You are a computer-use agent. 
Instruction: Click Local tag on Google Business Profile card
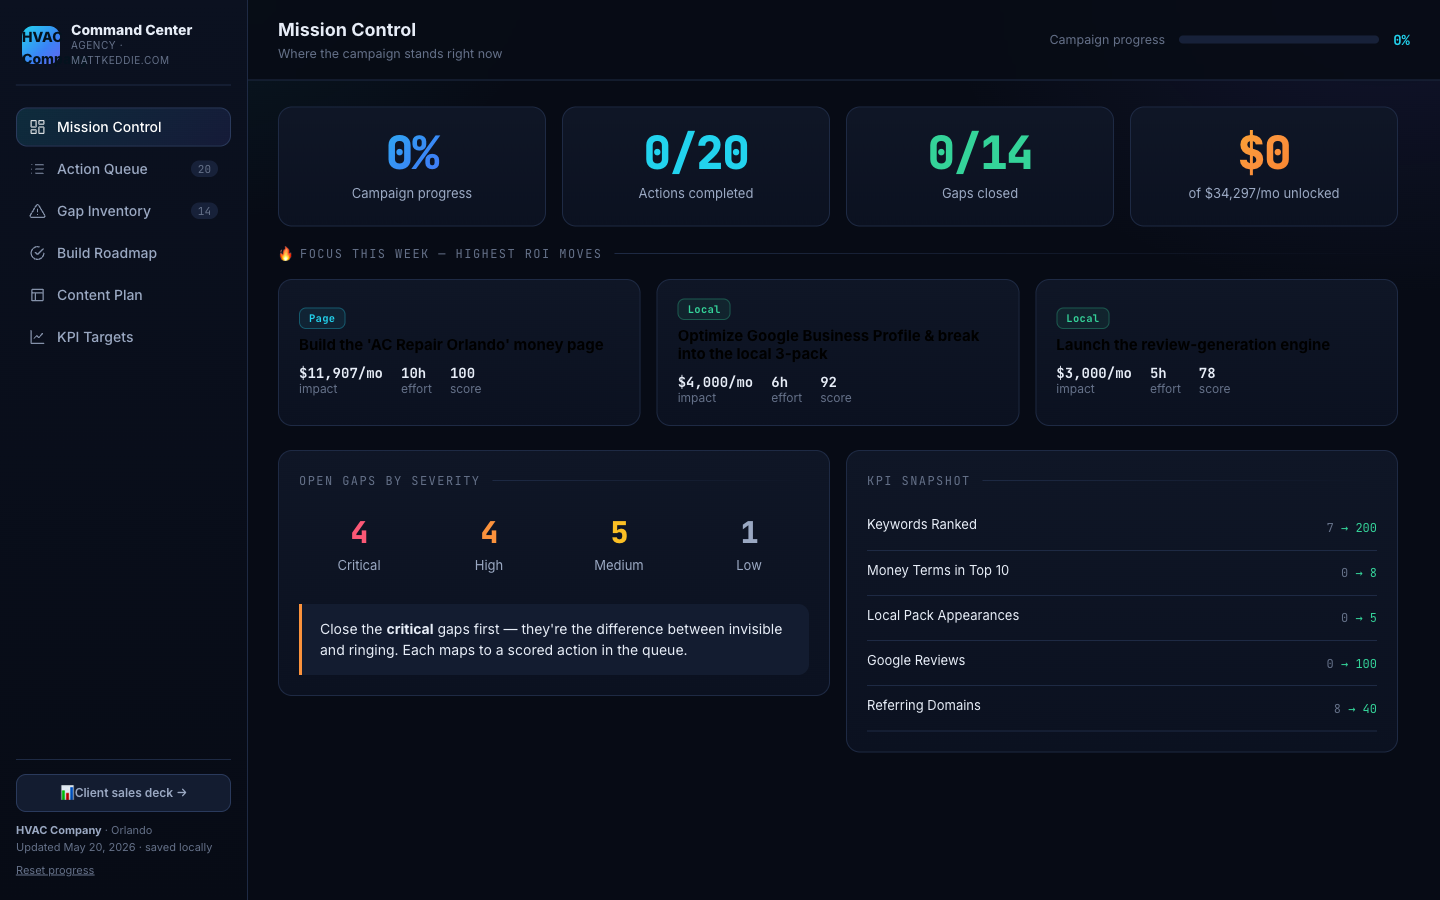click(704, 309)
